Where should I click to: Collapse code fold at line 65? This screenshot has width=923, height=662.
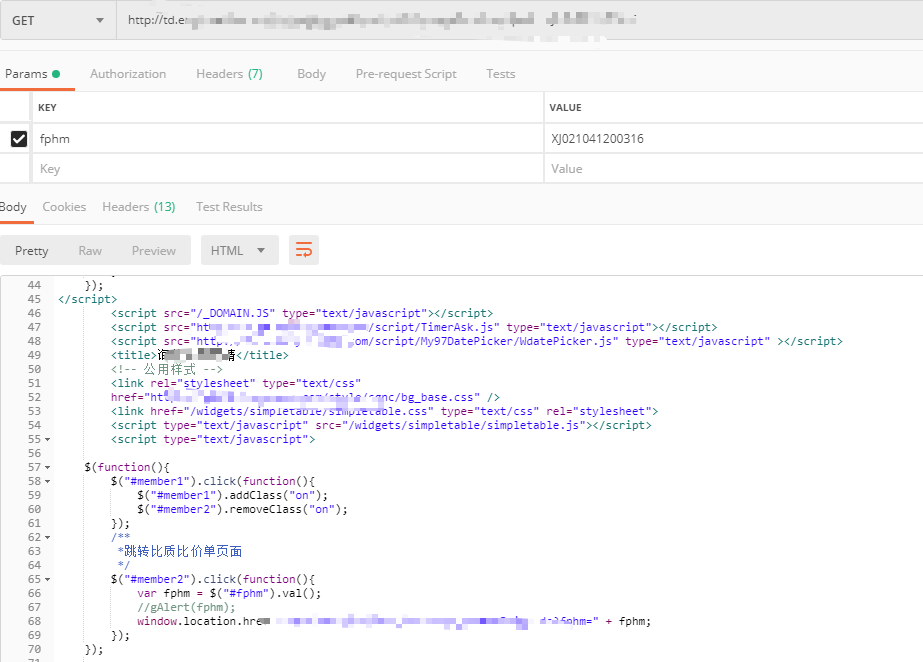coord(48,580)
